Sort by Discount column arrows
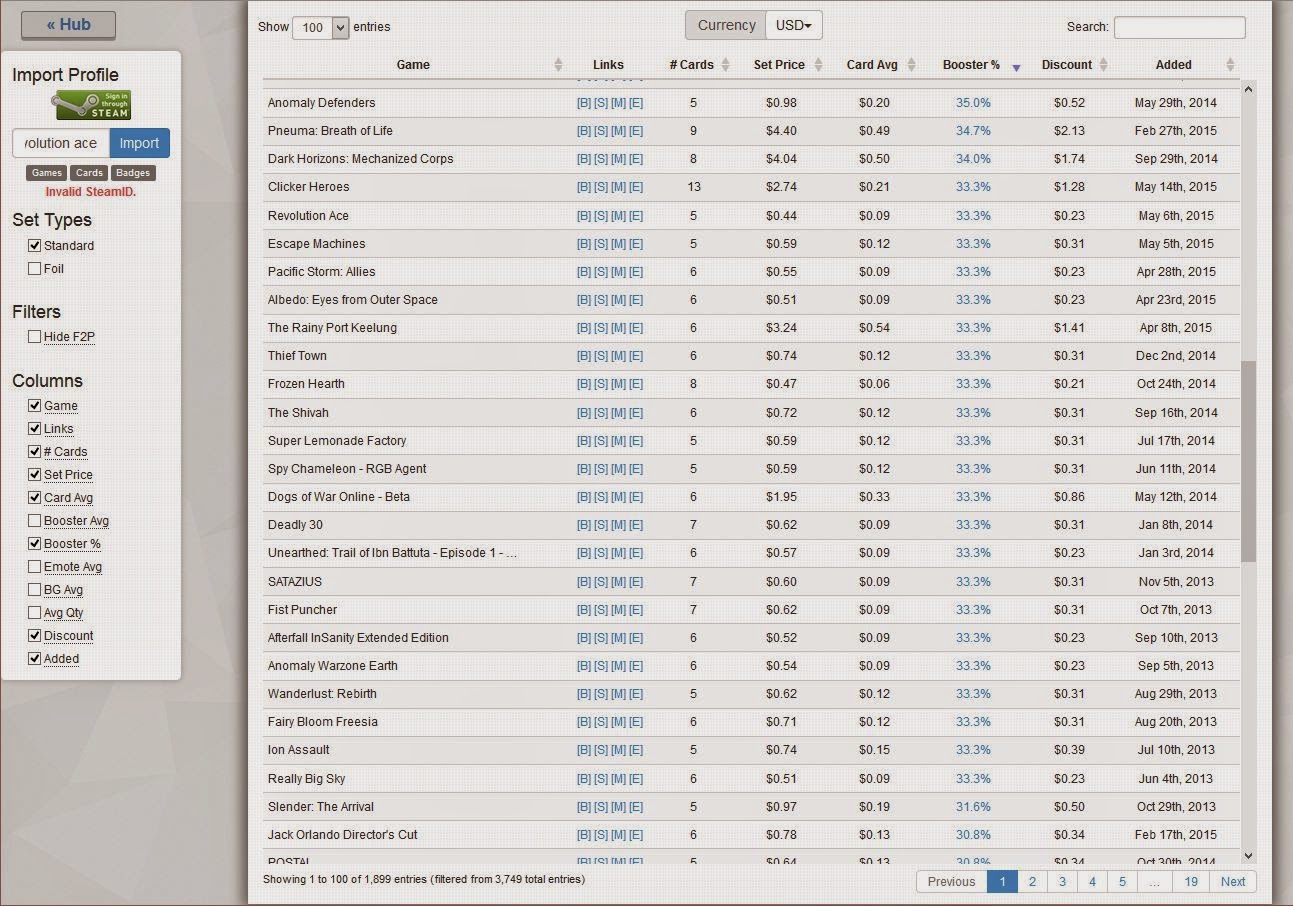This screenshot has width=1293, height=906. coord(1103,65)
